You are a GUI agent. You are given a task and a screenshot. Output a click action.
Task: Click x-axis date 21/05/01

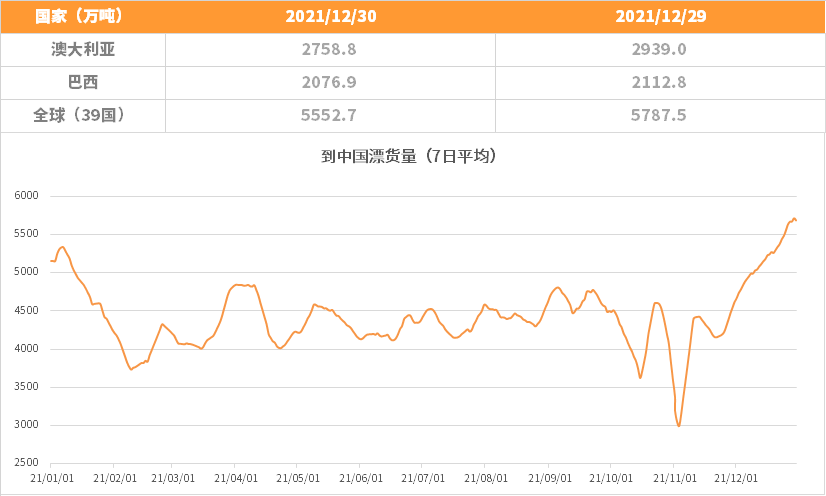pyautogui.click(x=298, y=478)
